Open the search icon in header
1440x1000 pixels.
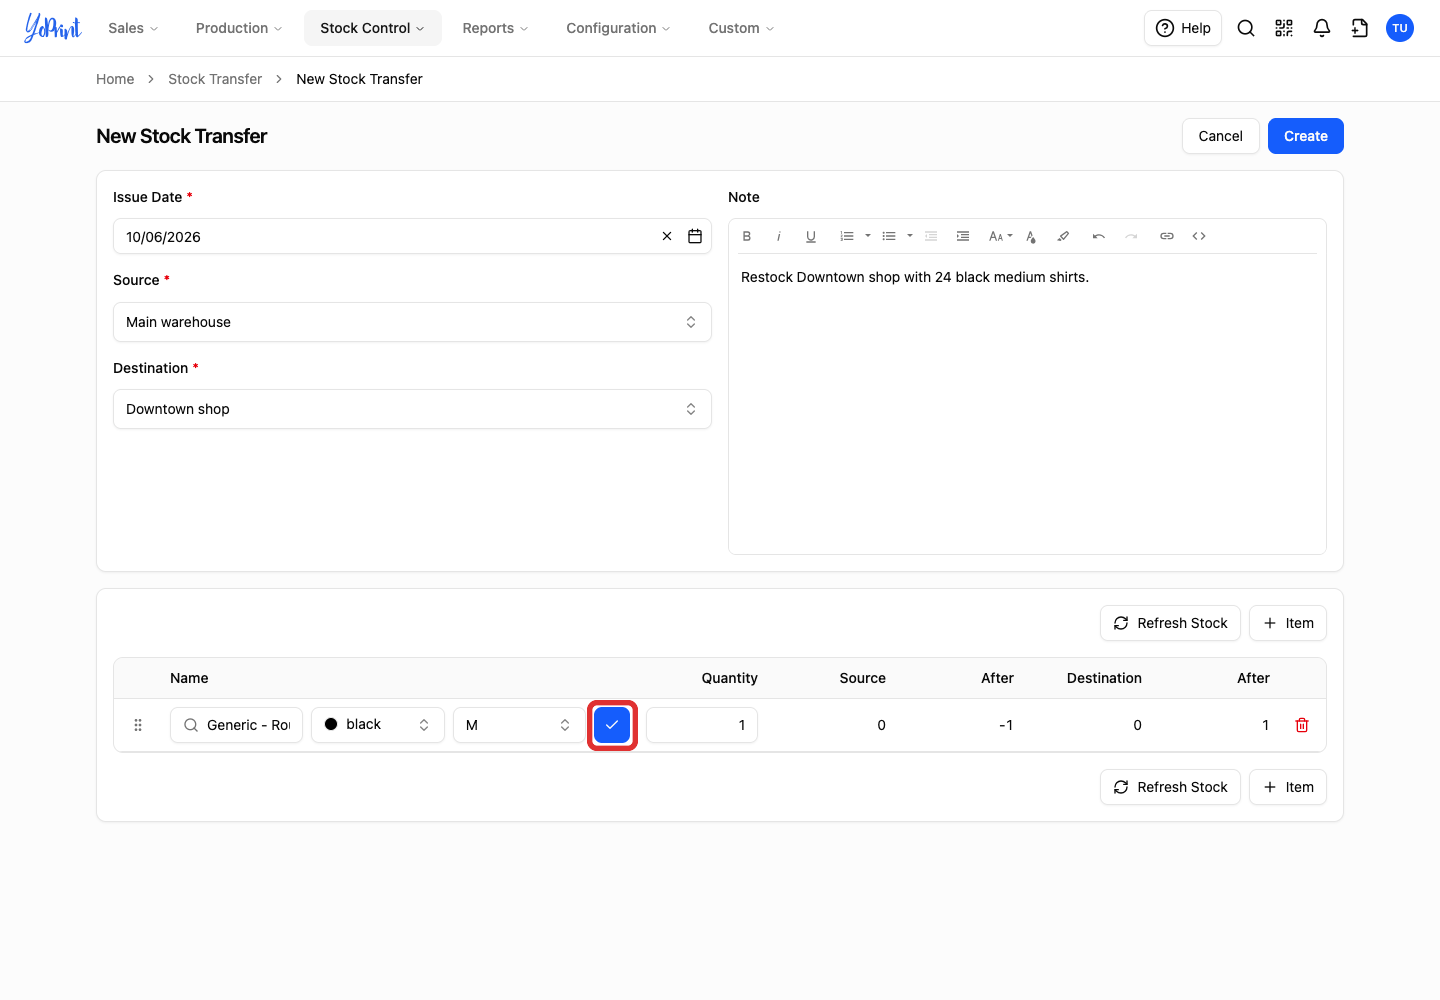pos(1246,28)
